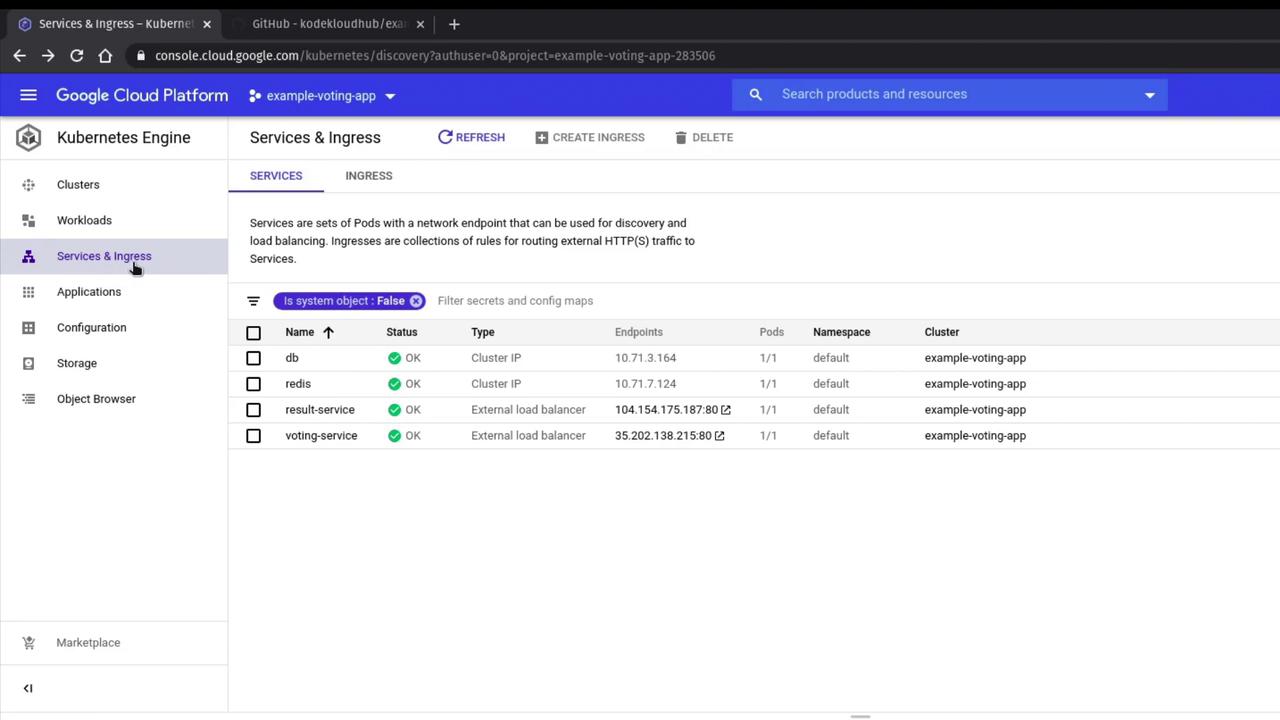
Task: Switch to the Ingress tab
Action: pos(368,176)
